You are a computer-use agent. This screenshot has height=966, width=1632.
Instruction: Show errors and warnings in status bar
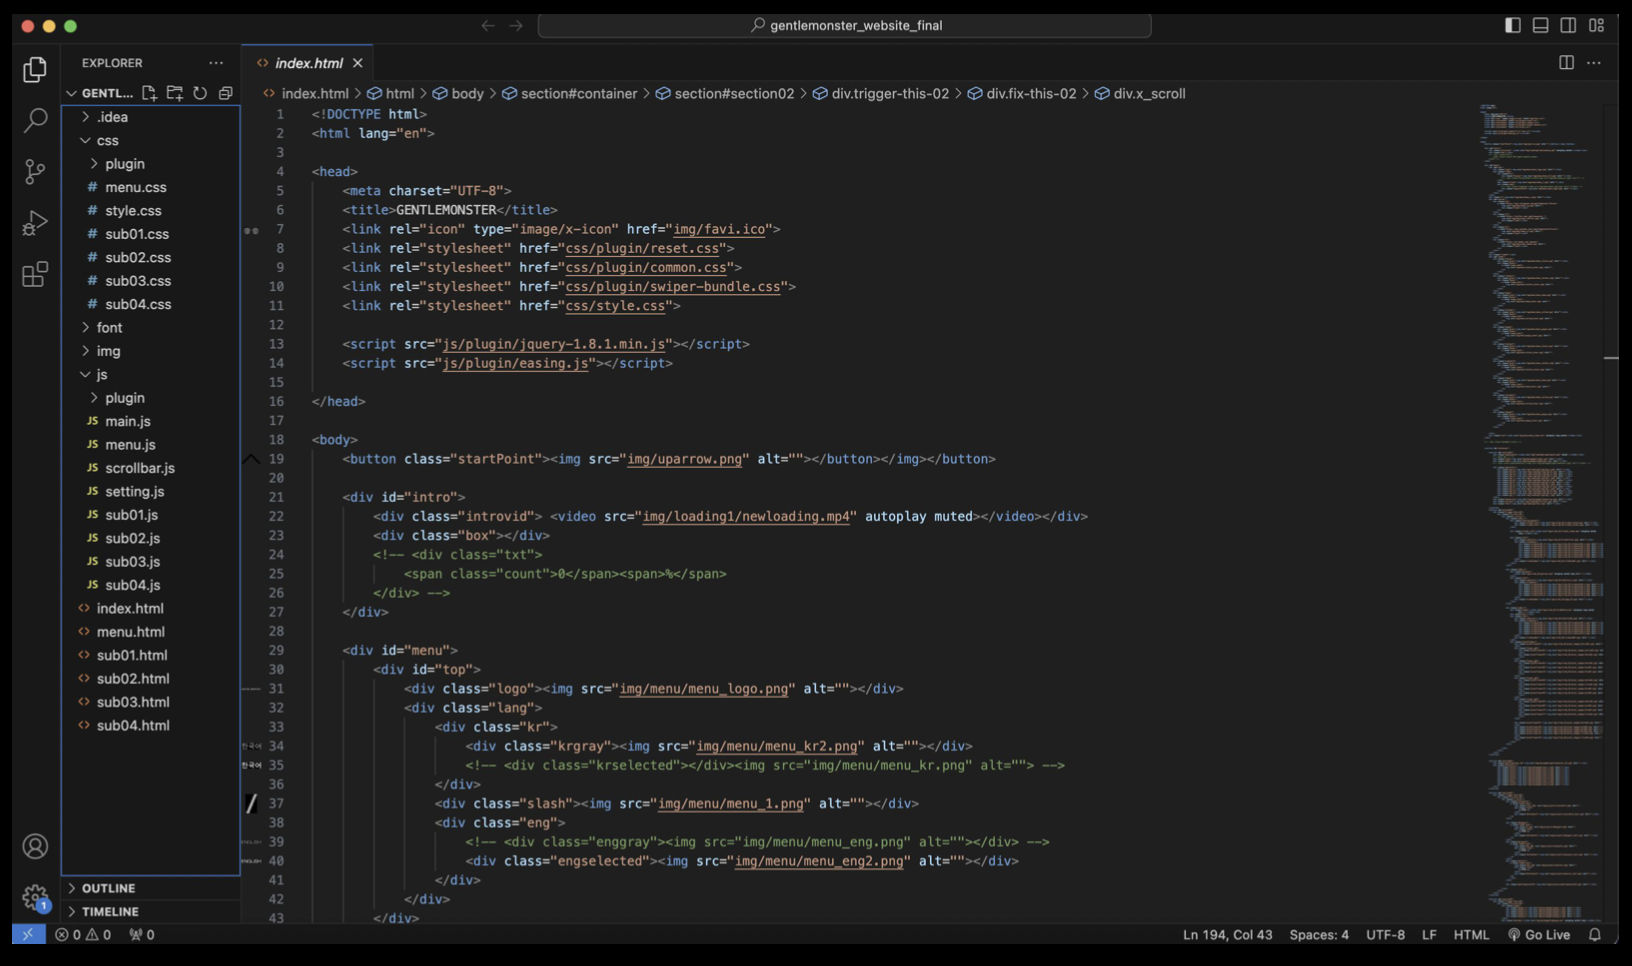coord(83,935)
